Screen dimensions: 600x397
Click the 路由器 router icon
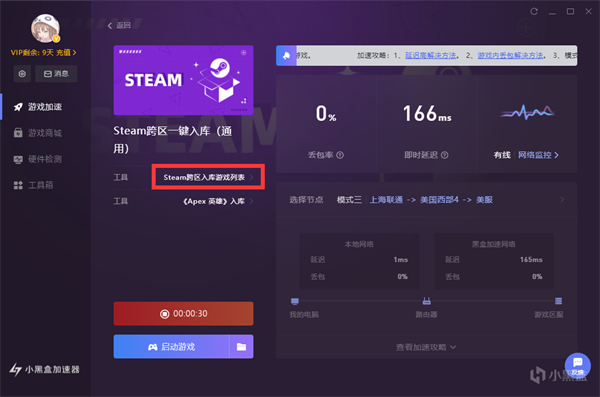coord(427,301)
